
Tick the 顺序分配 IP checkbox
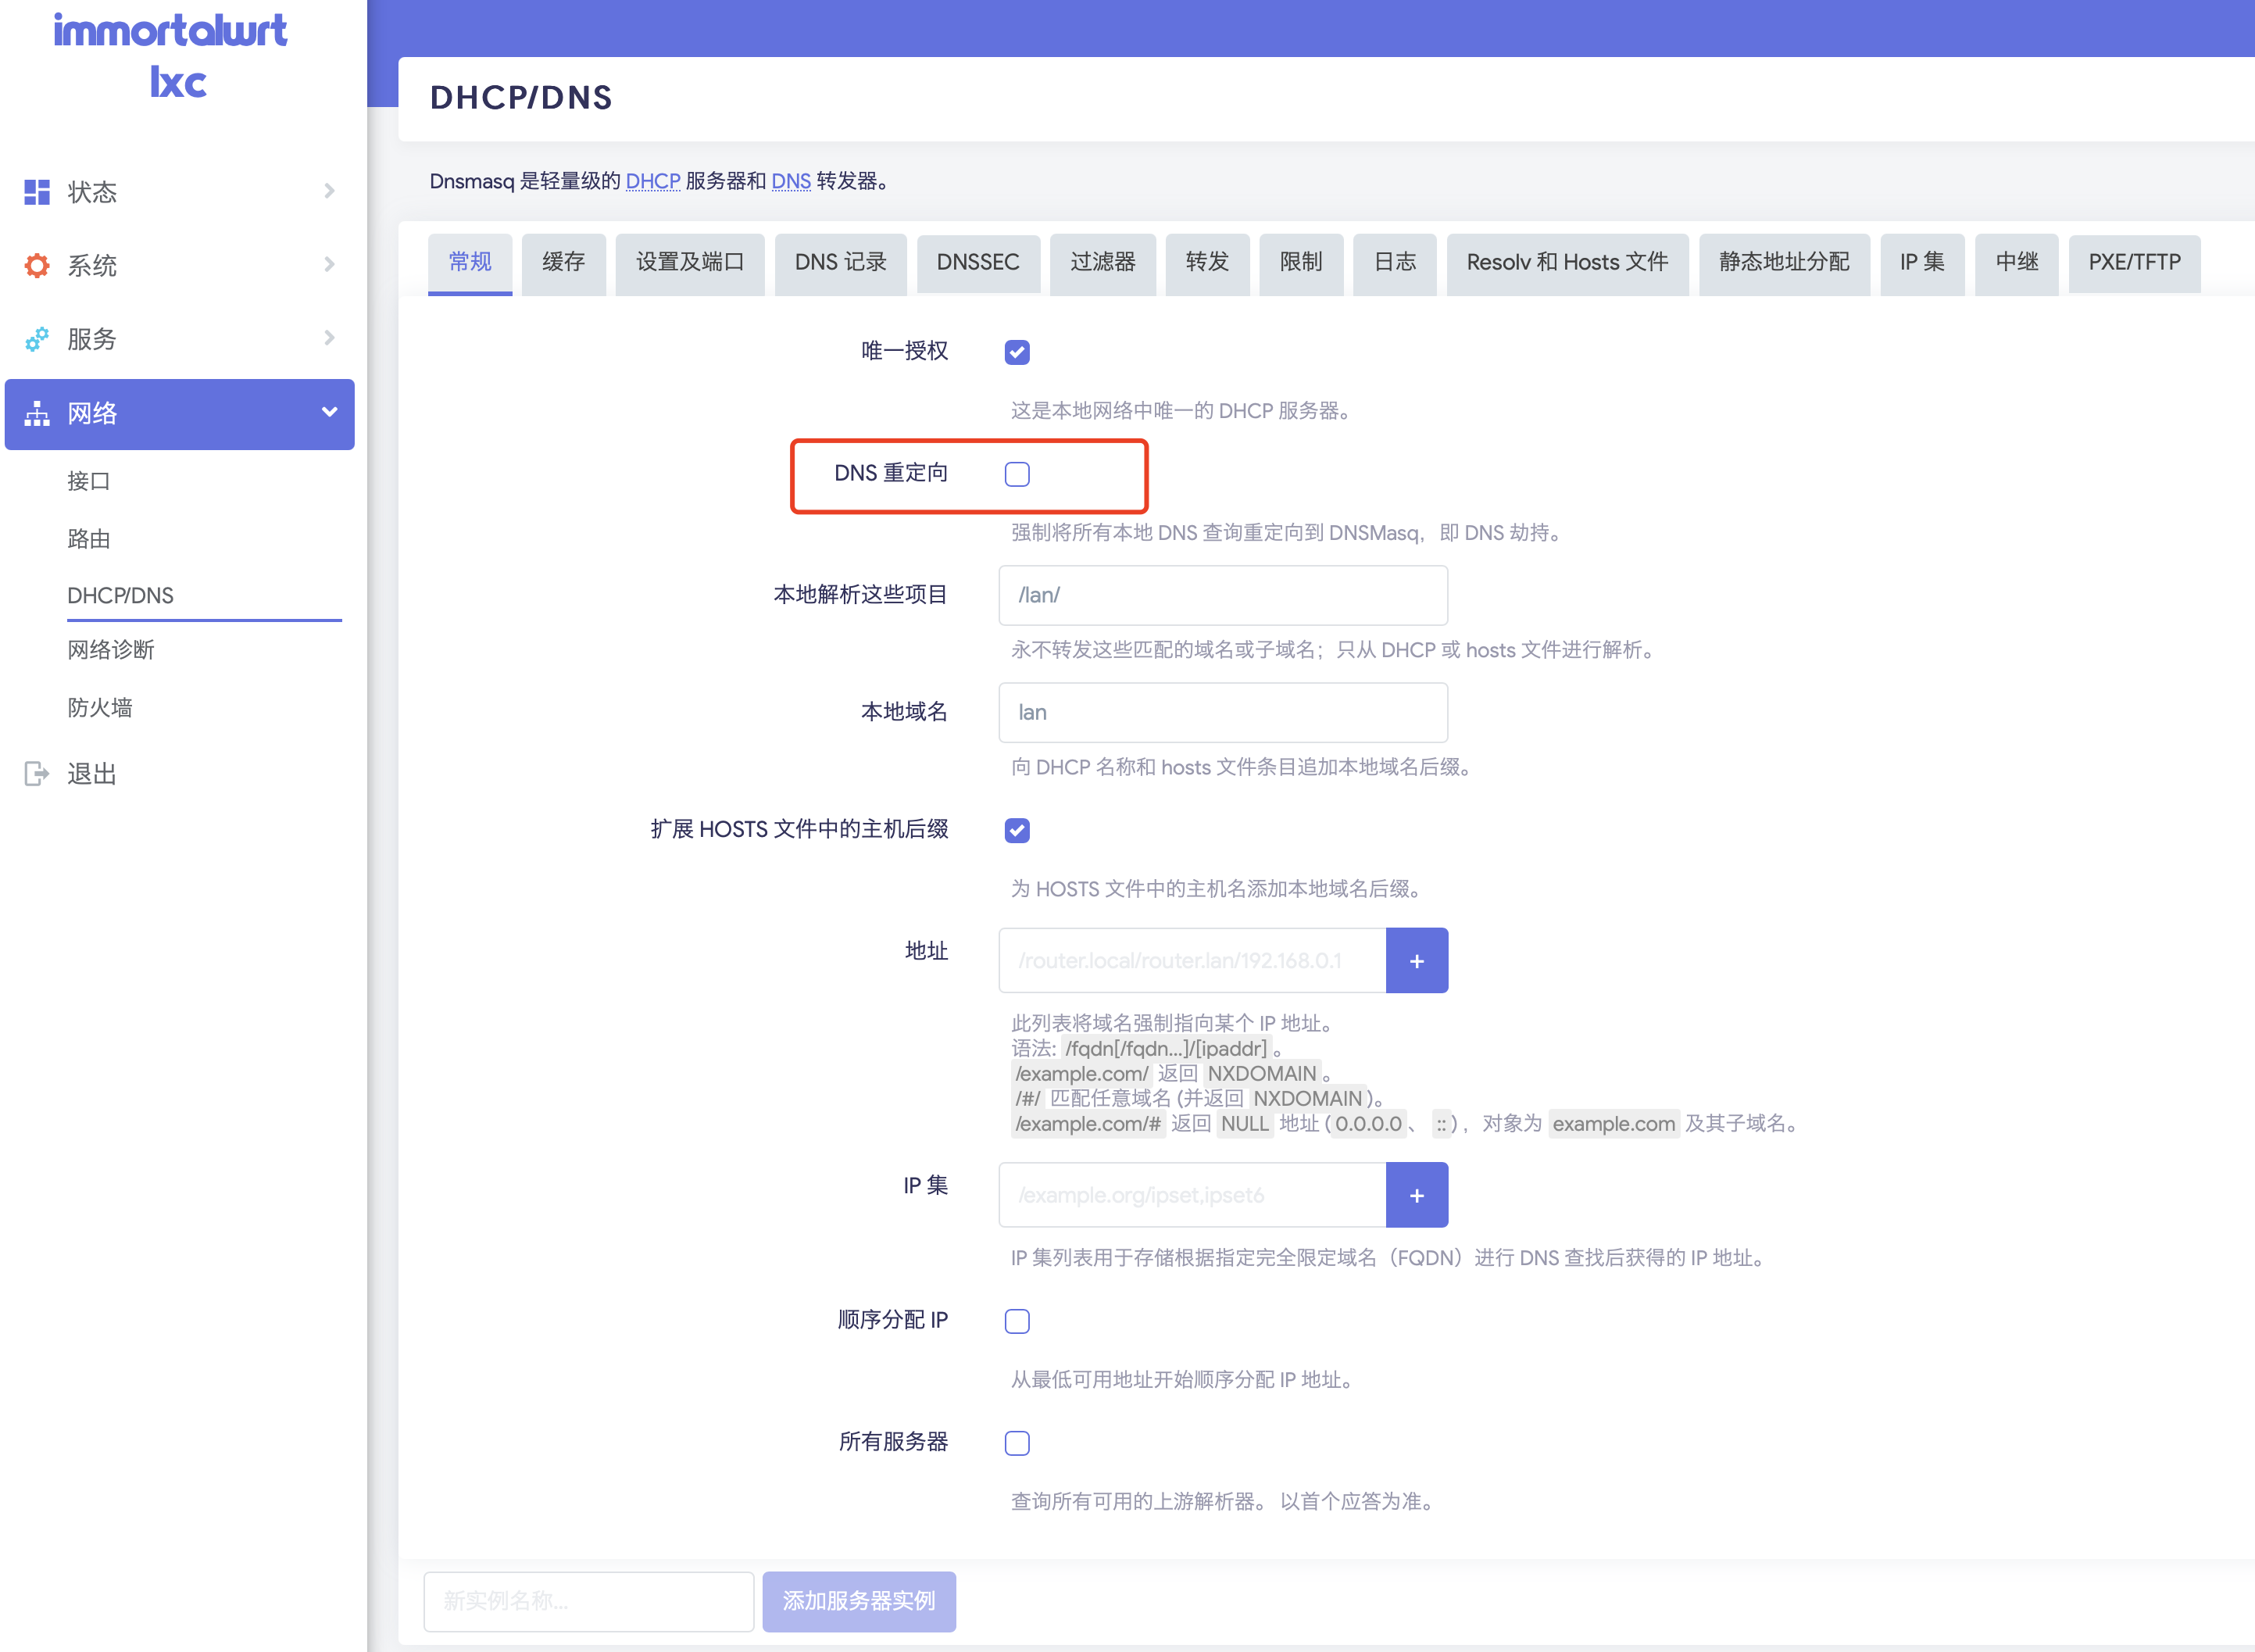pos(1017,1321)
